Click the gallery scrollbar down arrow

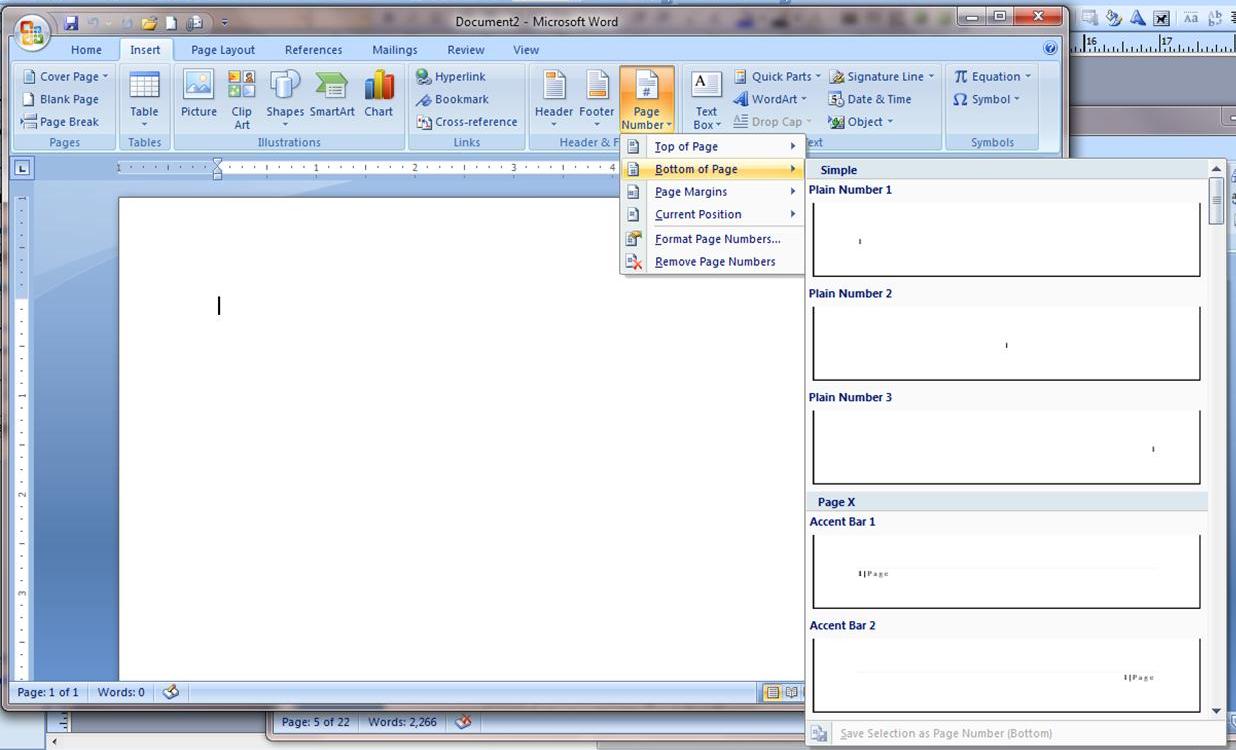(x=1217, y=711)
